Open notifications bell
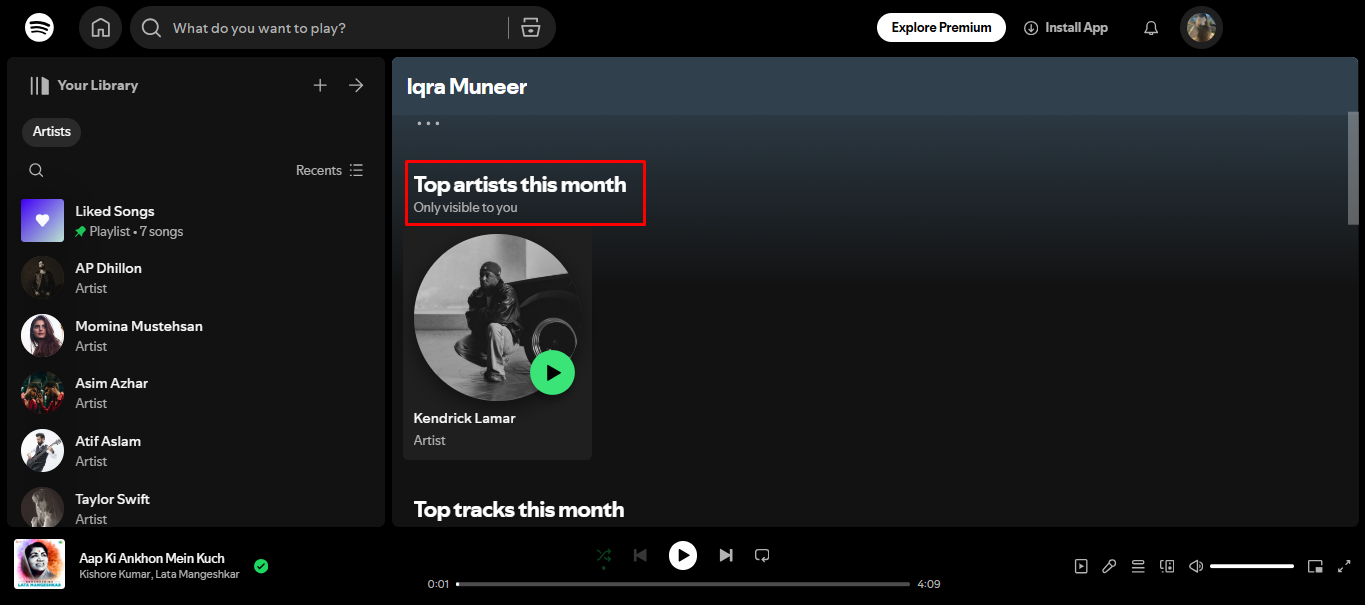1365x605 pixels. pyautogui.click(x=1150, y=27)
